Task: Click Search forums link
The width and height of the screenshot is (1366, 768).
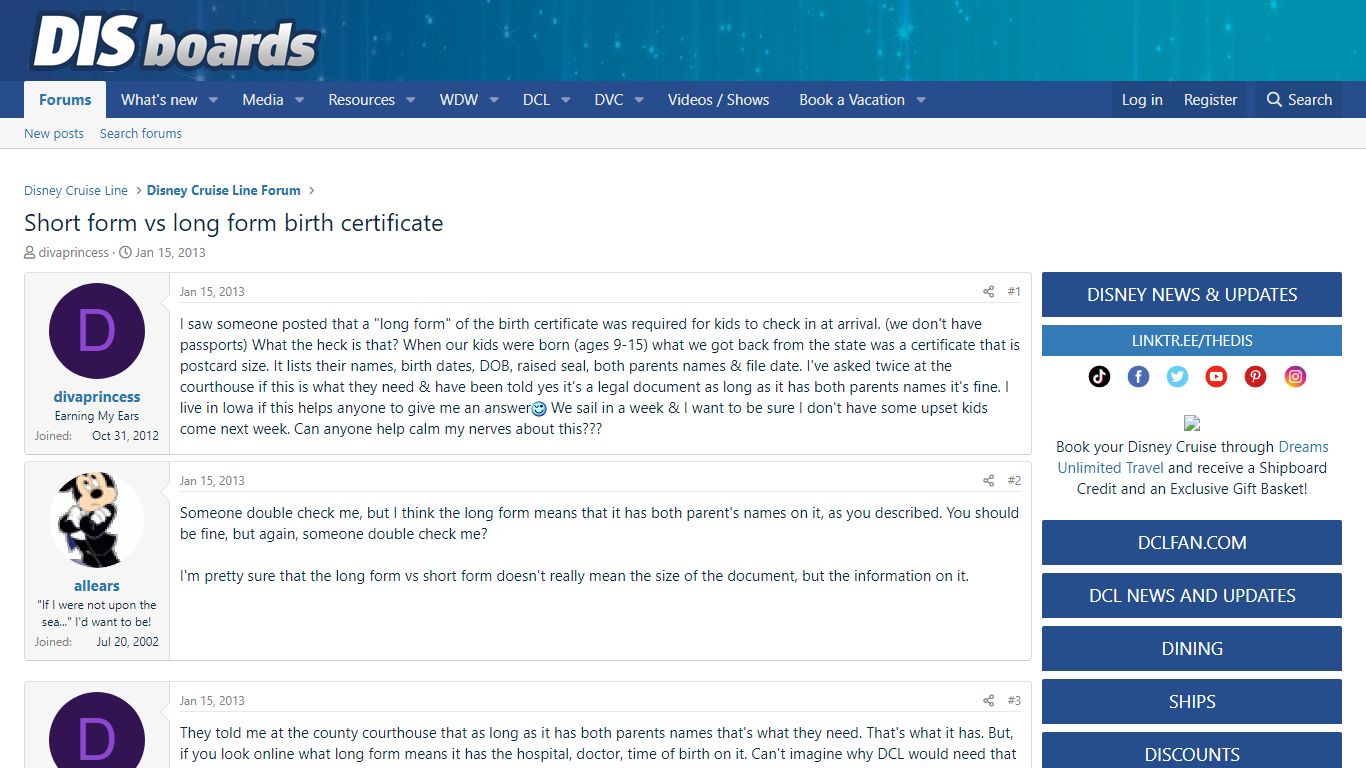Action: point(141,134)
